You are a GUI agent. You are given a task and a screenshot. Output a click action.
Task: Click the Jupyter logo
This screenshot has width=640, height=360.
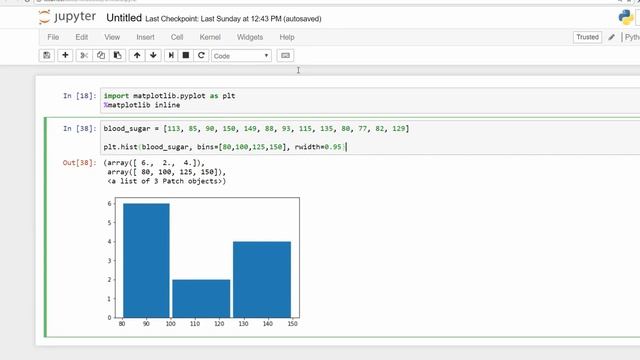(67, 17)
